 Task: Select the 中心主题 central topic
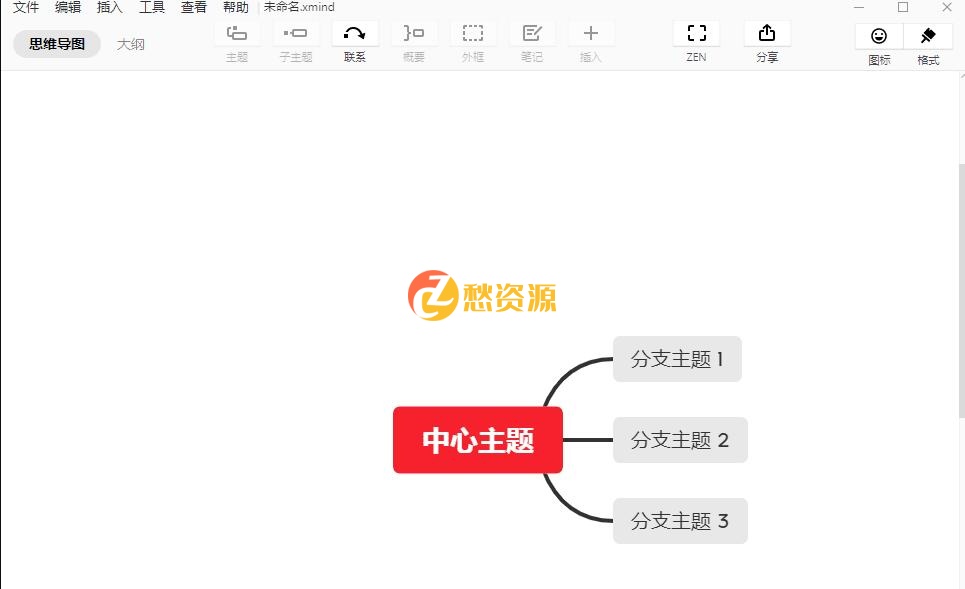click(x=477, y=439)
